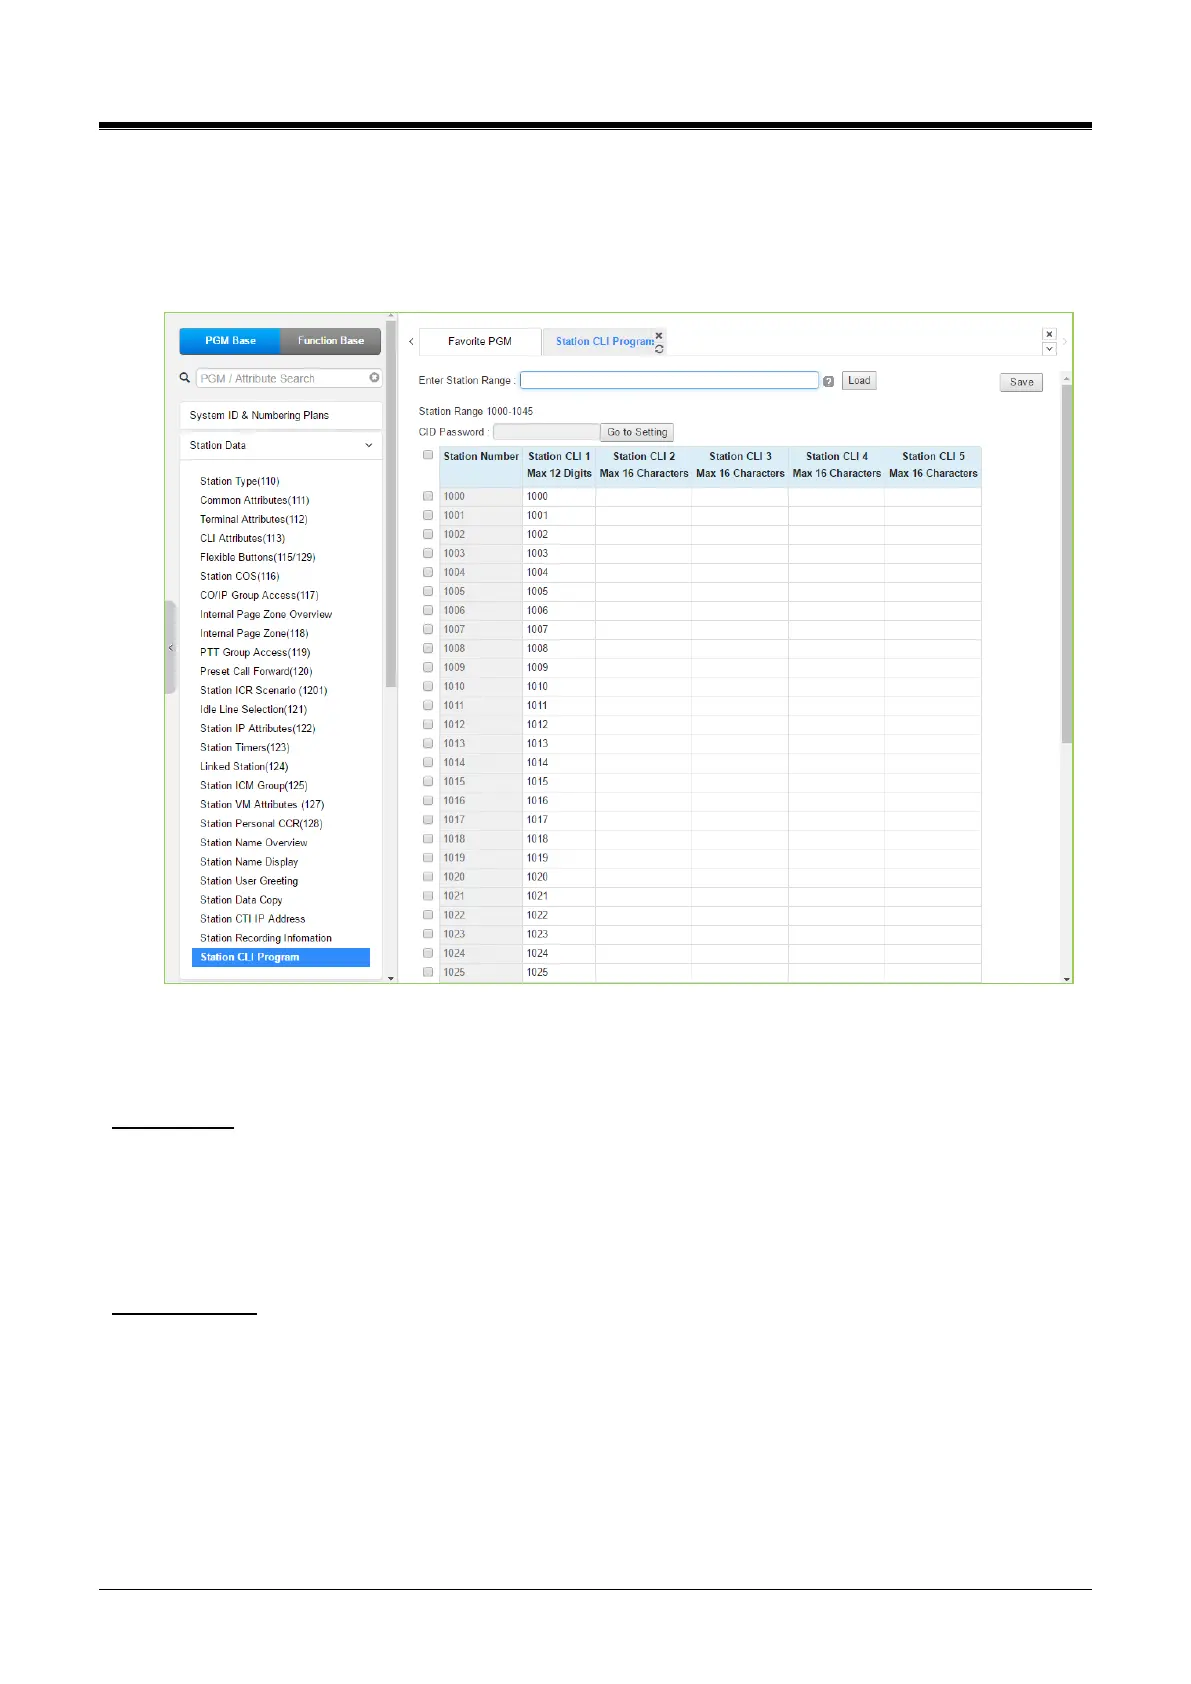This screenshot has height=1684, width=1191.
Task: Open PTT Group Access(119)
Action: (255, 652)
